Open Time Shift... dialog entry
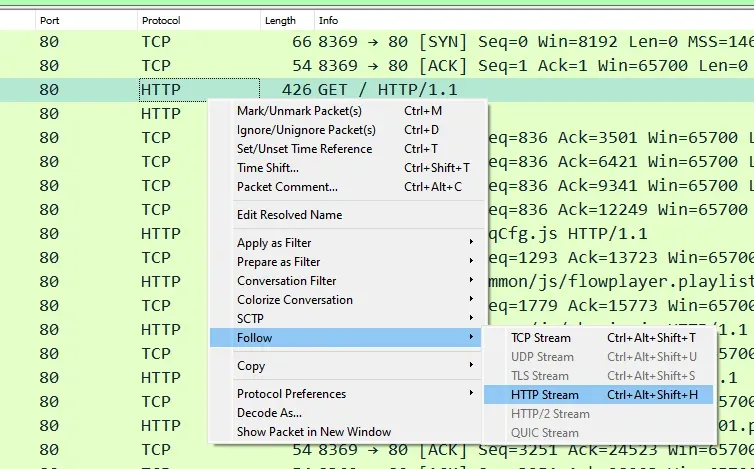 click(x=349, y=168)
